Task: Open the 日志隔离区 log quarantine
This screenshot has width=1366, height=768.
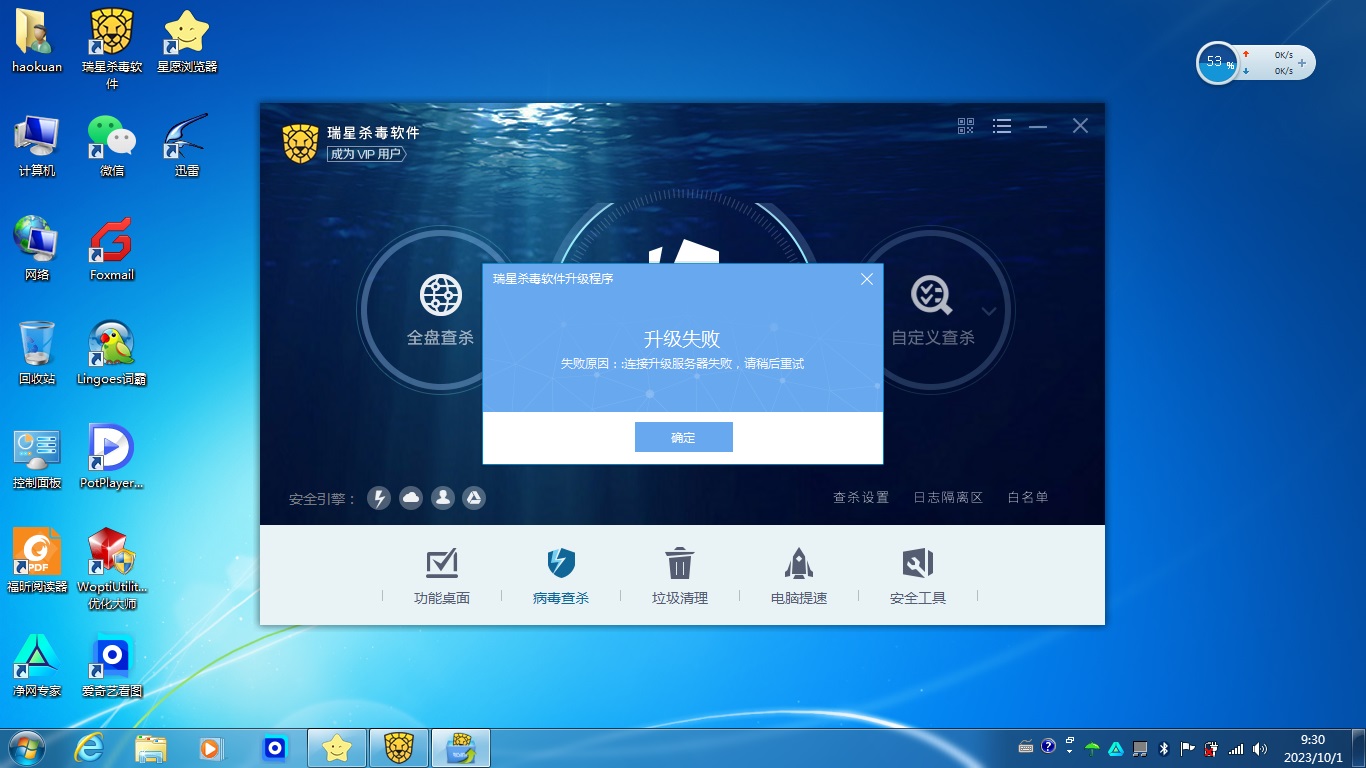Action: click(x=948, y=497)
